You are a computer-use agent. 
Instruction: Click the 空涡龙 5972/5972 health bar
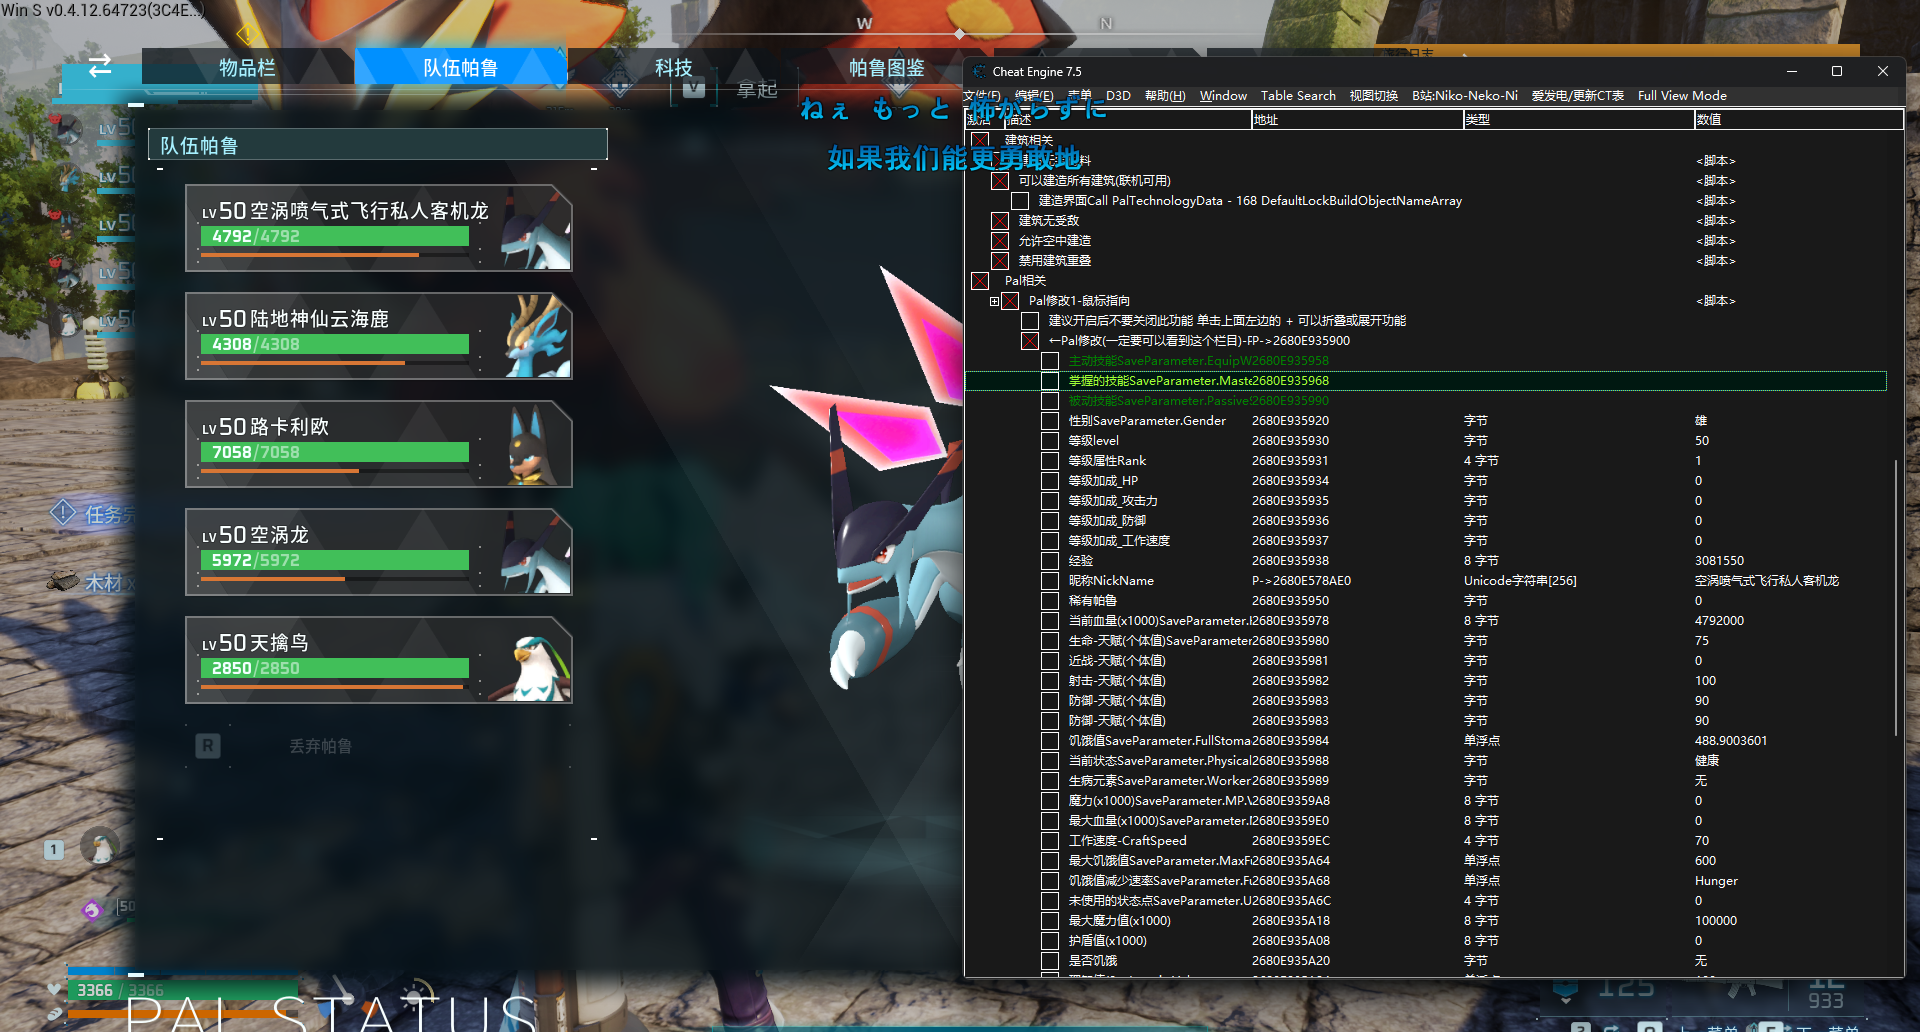point(335,560)
